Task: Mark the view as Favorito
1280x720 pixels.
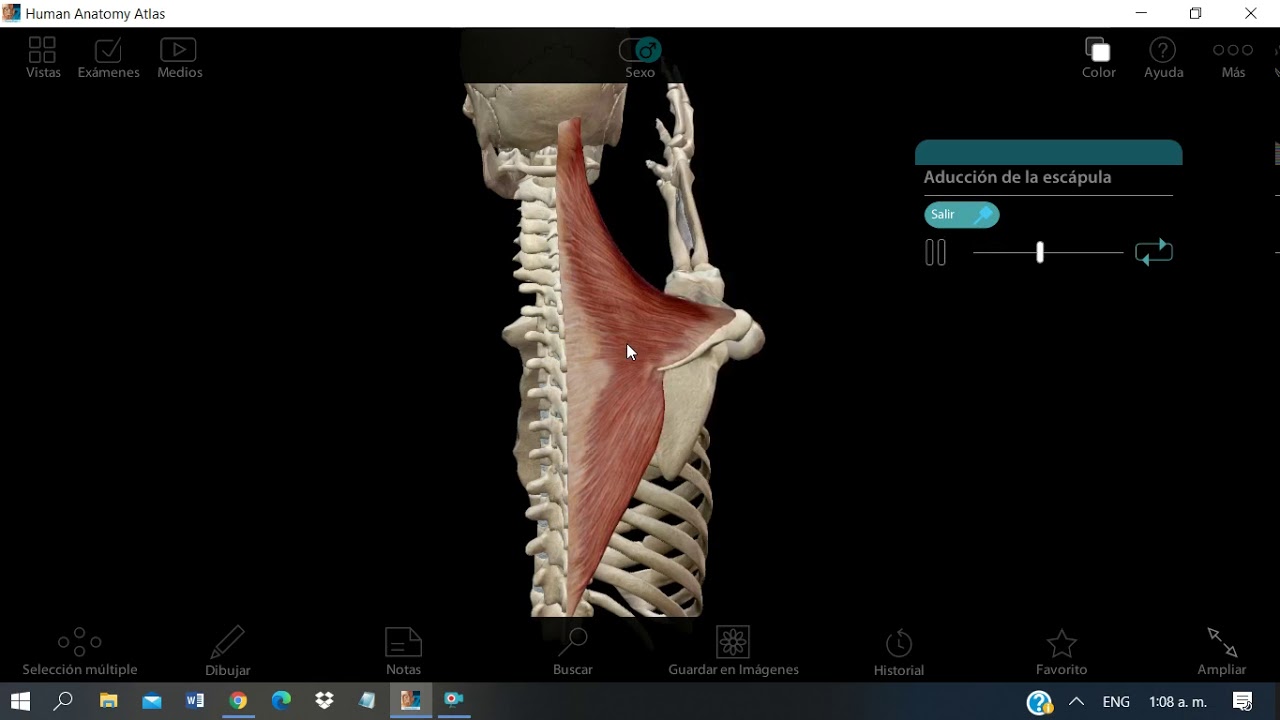Action: (x=1061, y=651)
